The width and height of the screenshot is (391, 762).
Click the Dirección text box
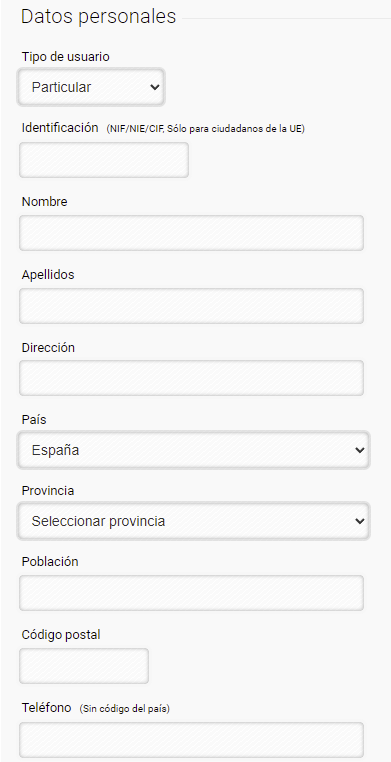191,378
